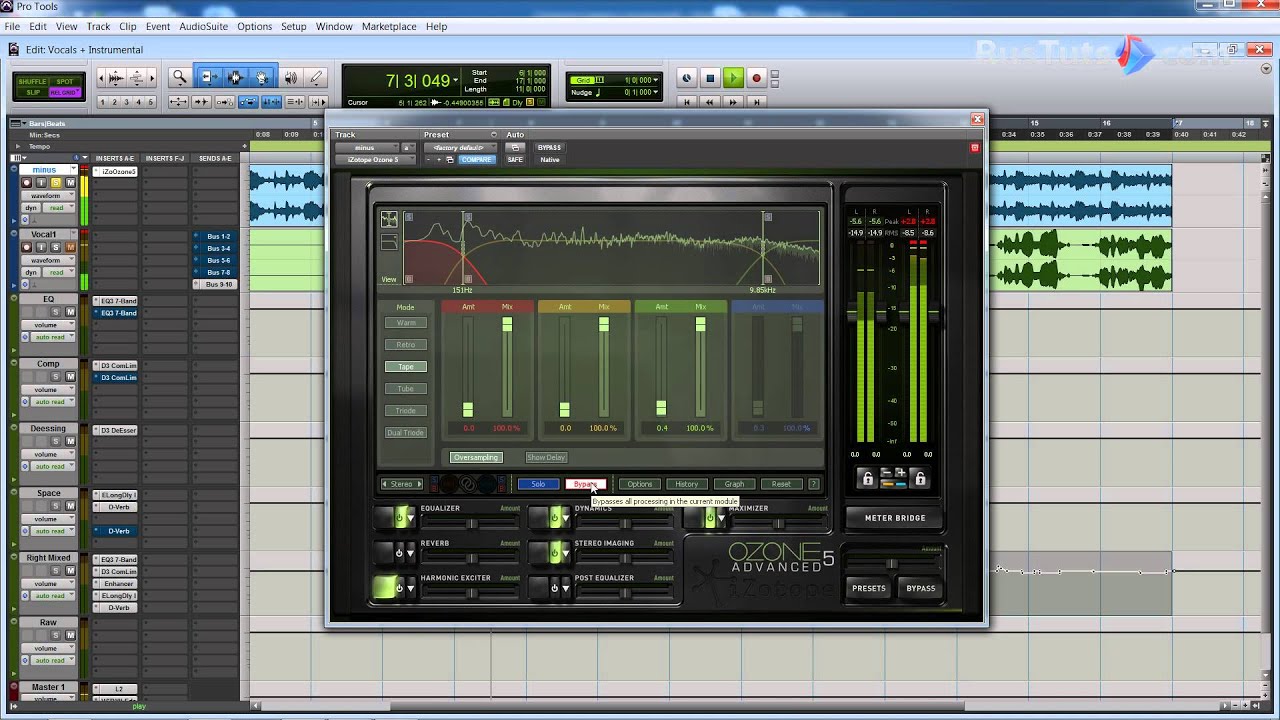Open the minus track selector dropdown
The image size is (1280, 720).
[x=366, y=148]
